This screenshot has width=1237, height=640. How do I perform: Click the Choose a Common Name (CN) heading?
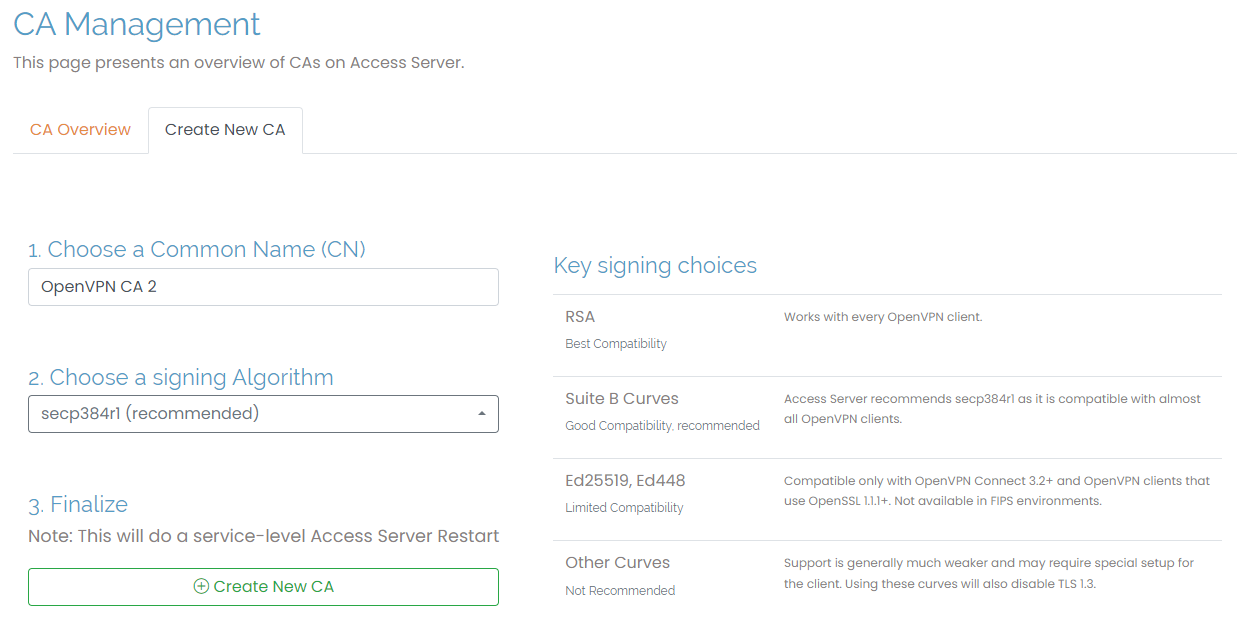(197, 249)
